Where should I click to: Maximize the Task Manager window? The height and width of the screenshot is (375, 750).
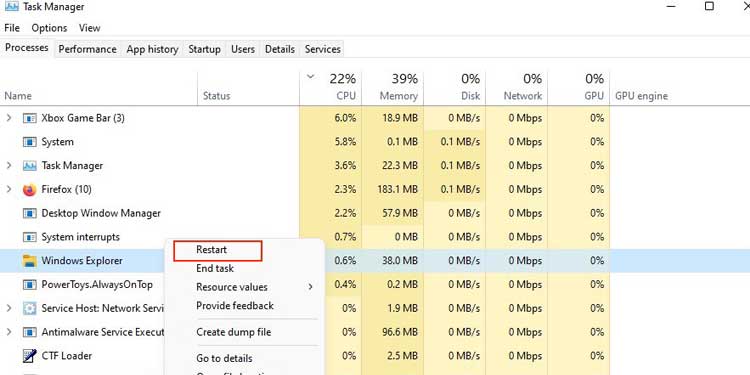pos(709,6)
